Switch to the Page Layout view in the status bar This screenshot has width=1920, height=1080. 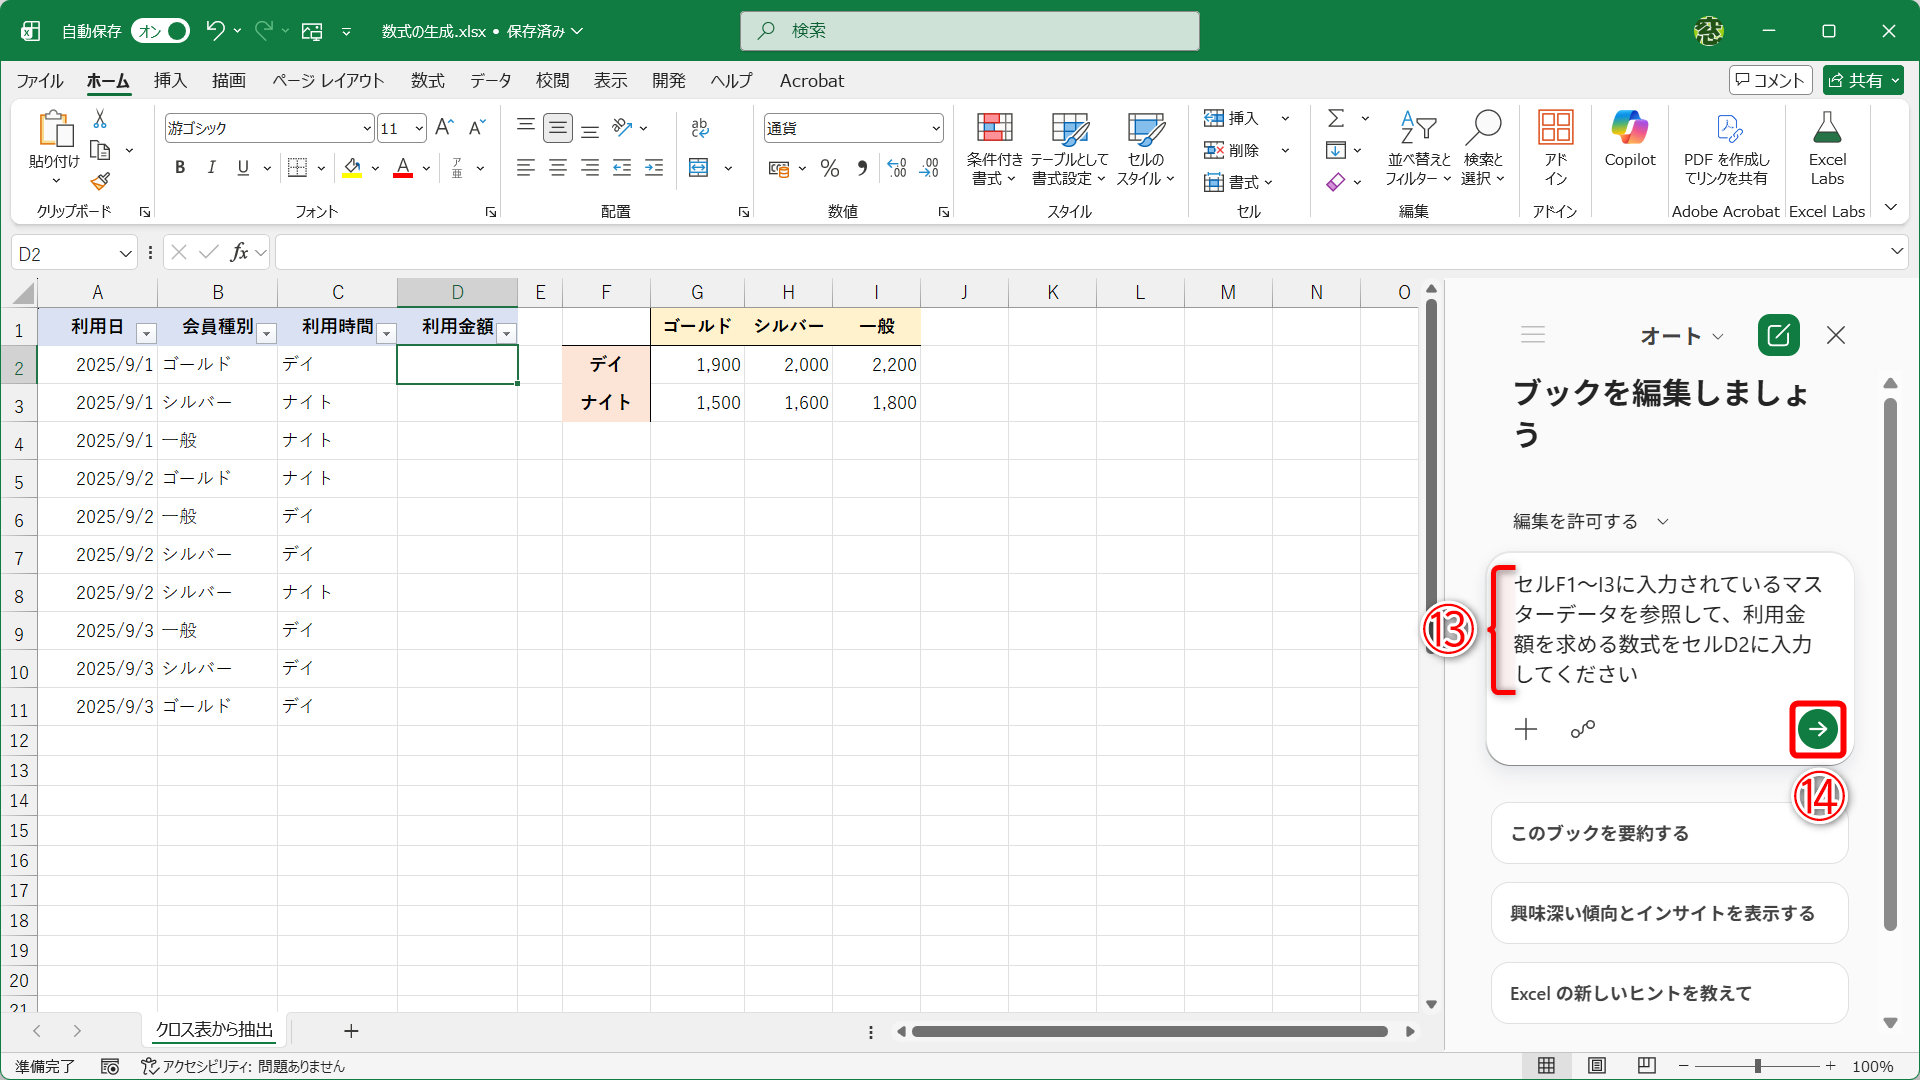1597,1066
